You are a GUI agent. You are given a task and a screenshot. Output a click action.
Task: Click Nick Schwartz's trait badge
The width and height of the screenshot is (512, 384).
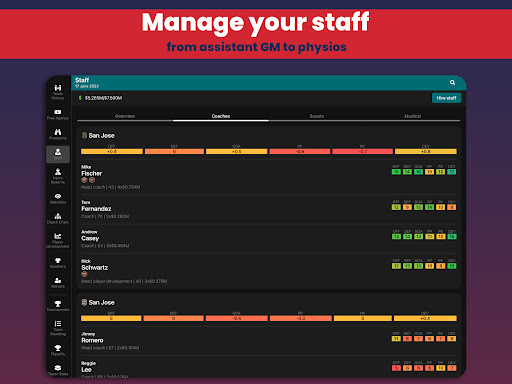pyautogui.click(x=84, y=274)
